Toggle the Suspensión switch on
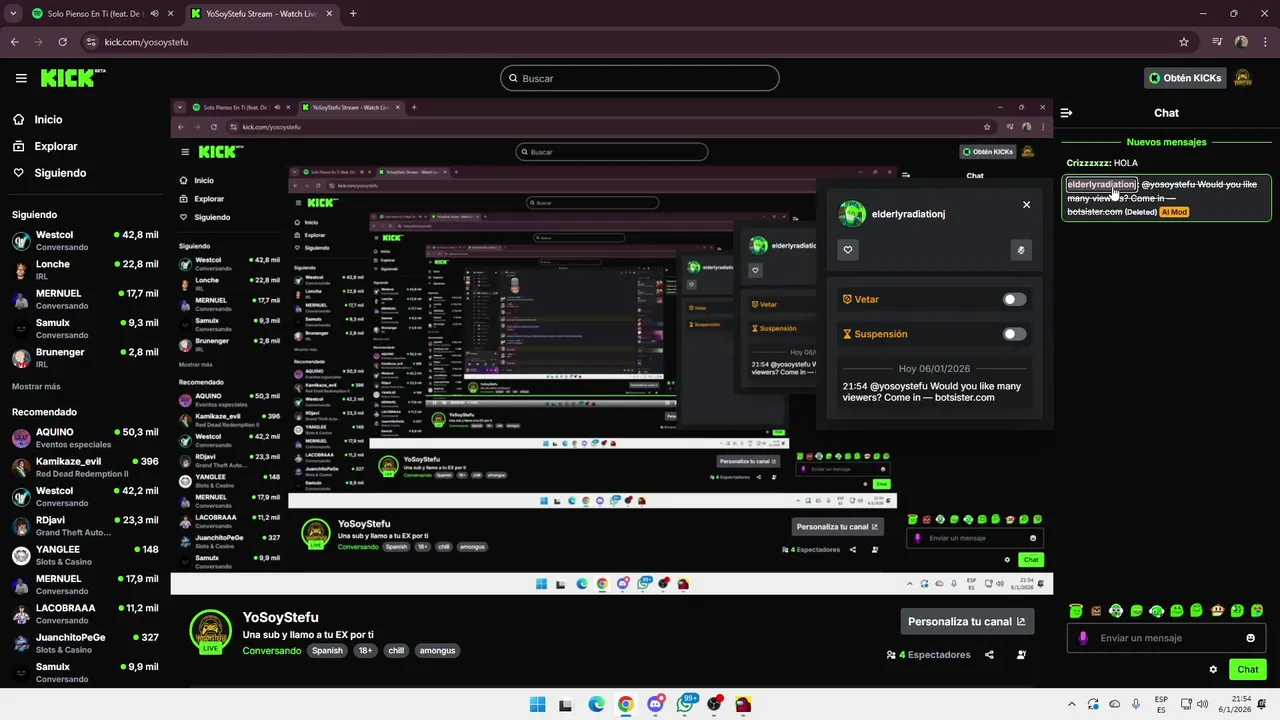The width and height of the screenshot is (1280, 720). click(x=1014, y=334)
